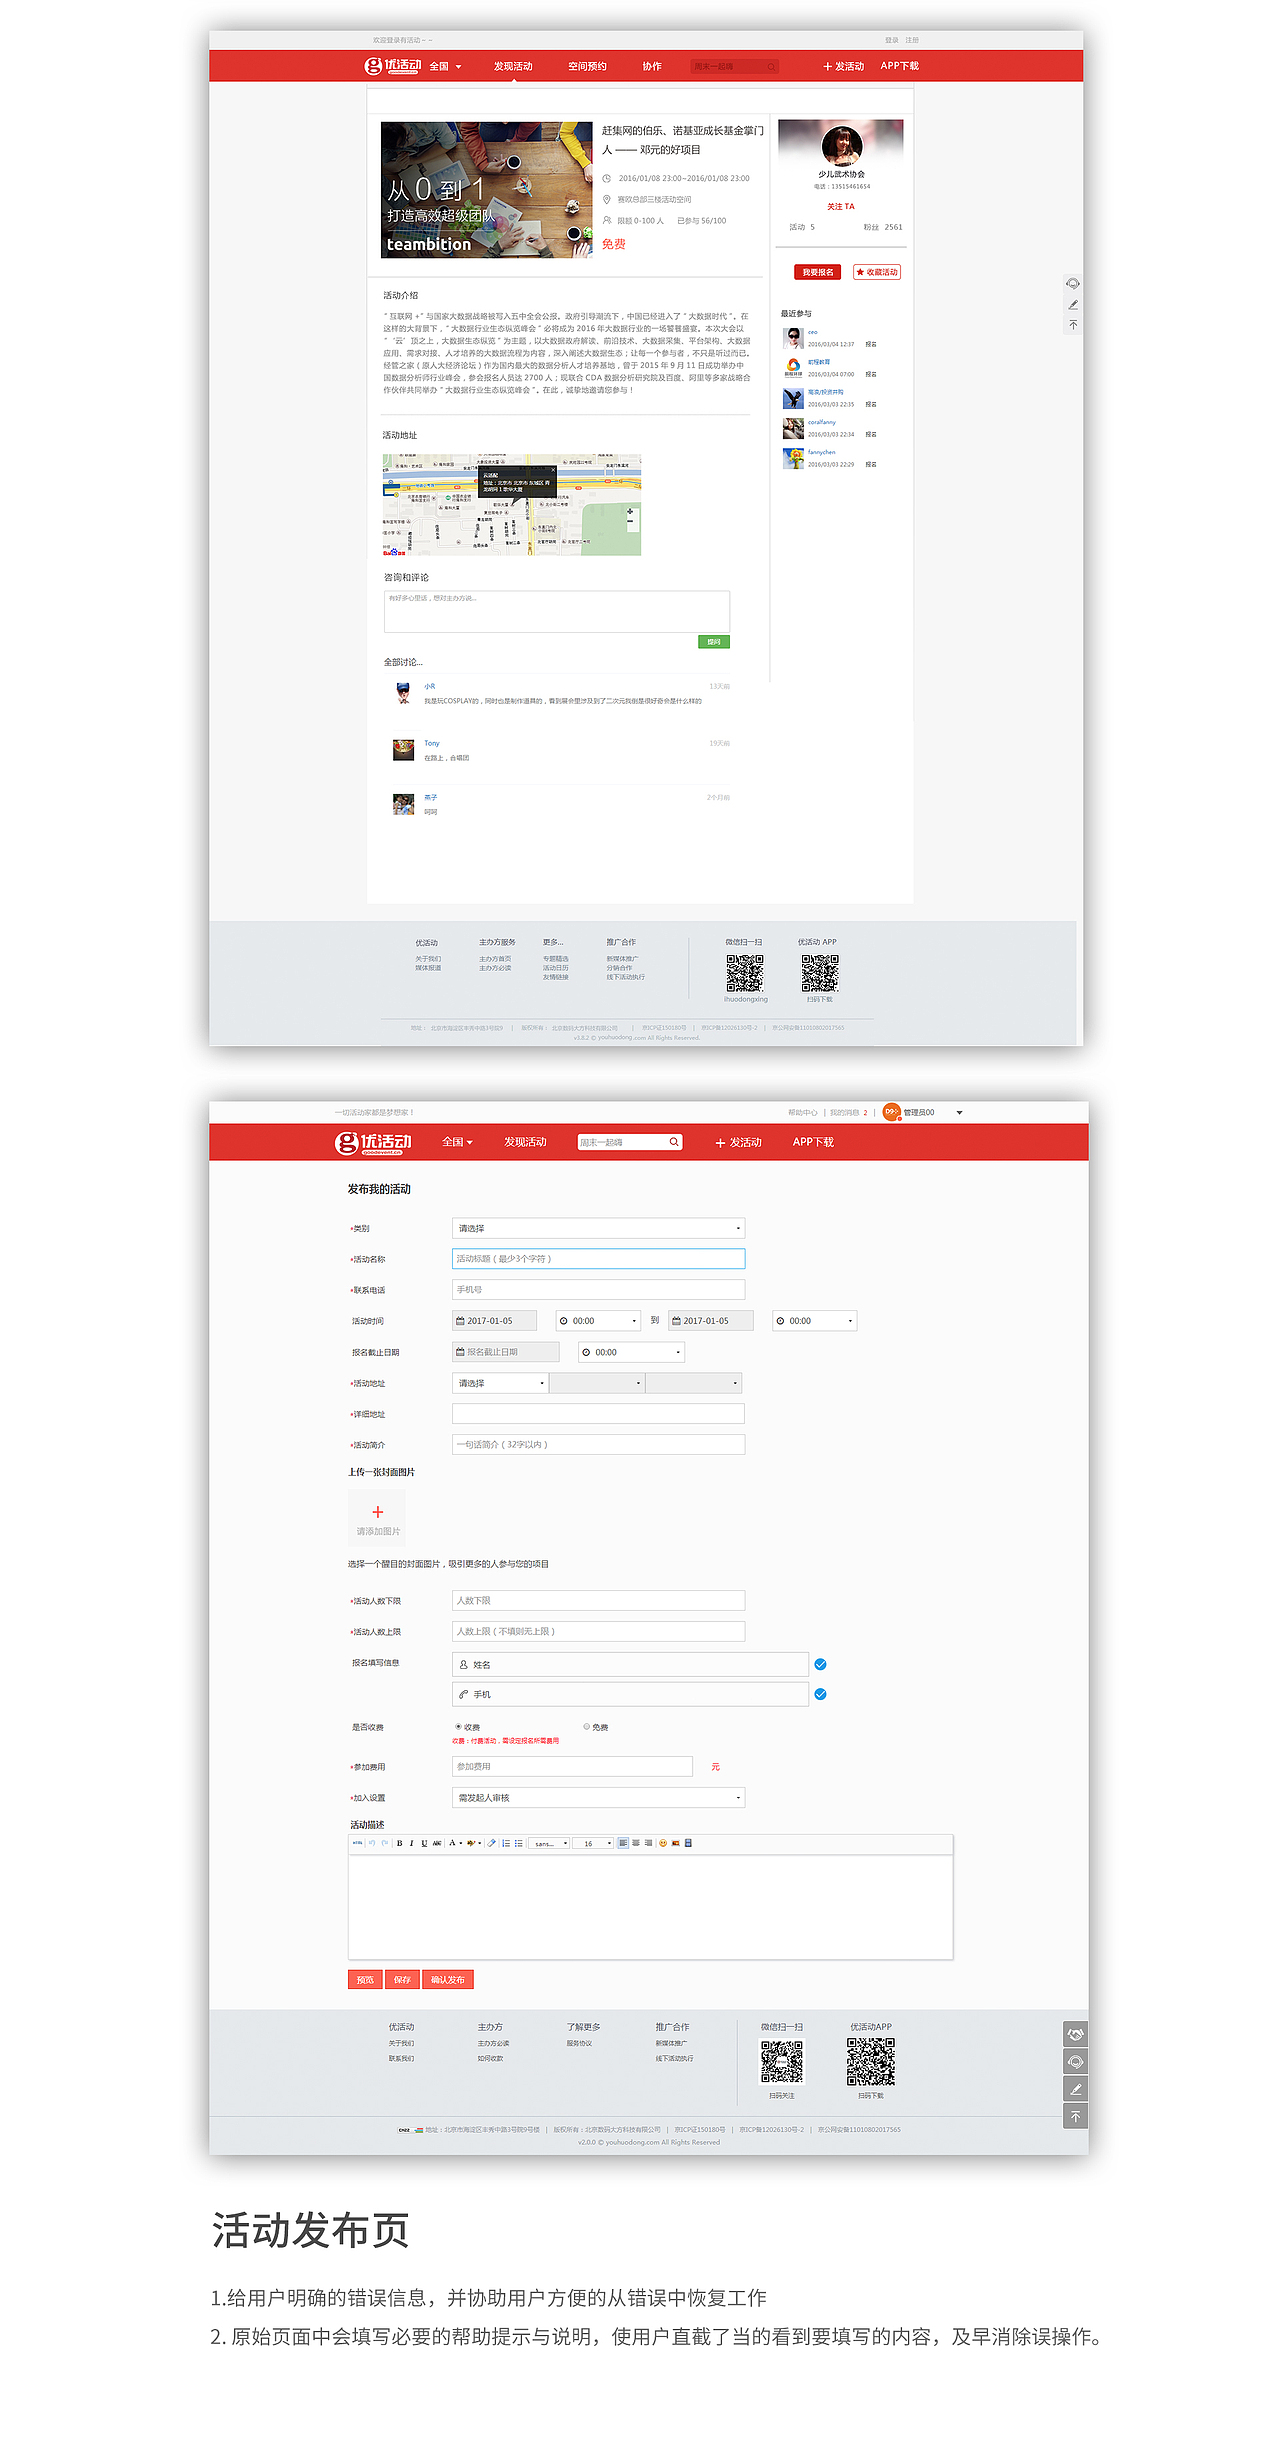Open the 加入设置 需发起人审核 dropdown

coord(598,1798)
